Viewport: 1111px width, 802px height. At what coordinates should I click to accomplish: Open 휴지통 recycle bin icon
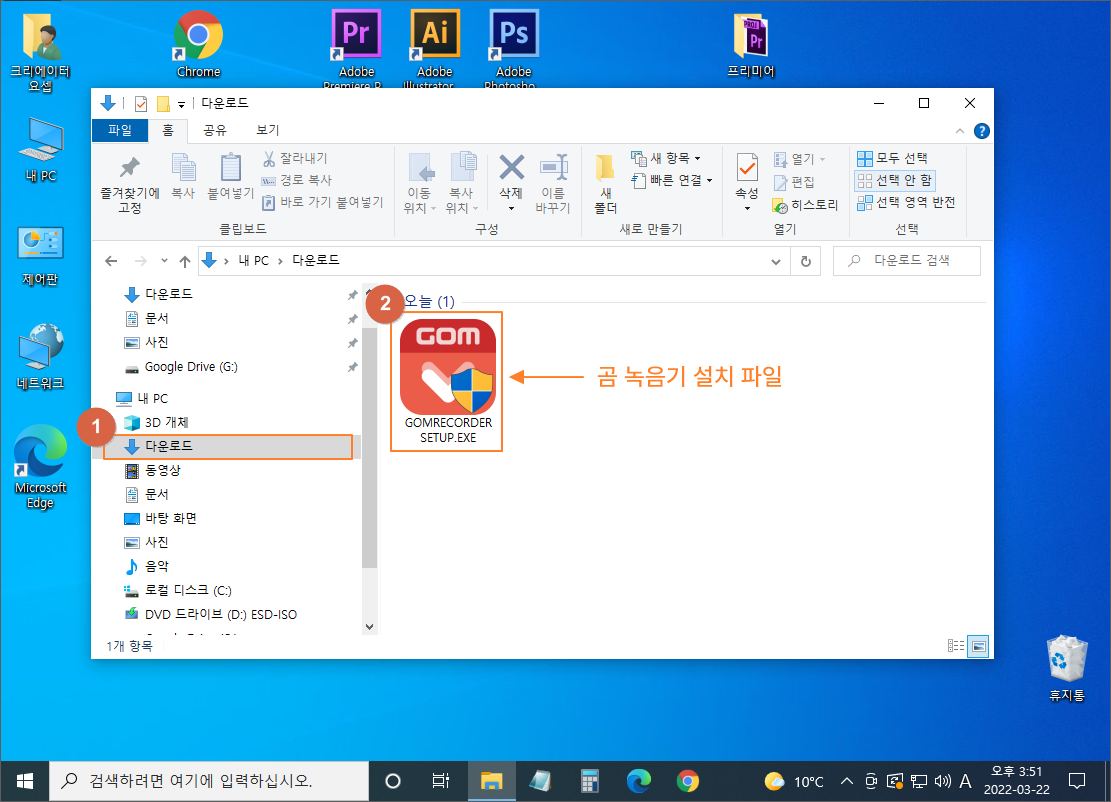click(x=1066, y=668)
